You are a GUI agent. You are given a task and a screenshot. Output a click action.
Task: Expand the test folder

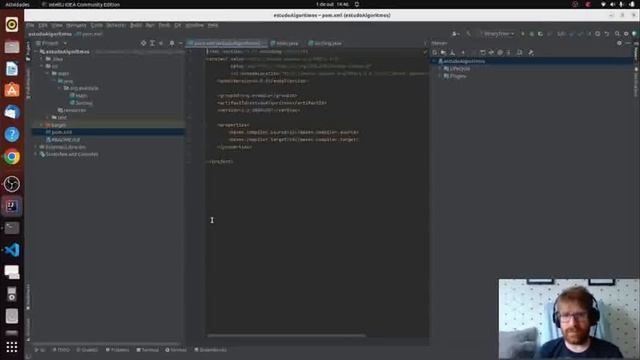[x=48, y=118]
